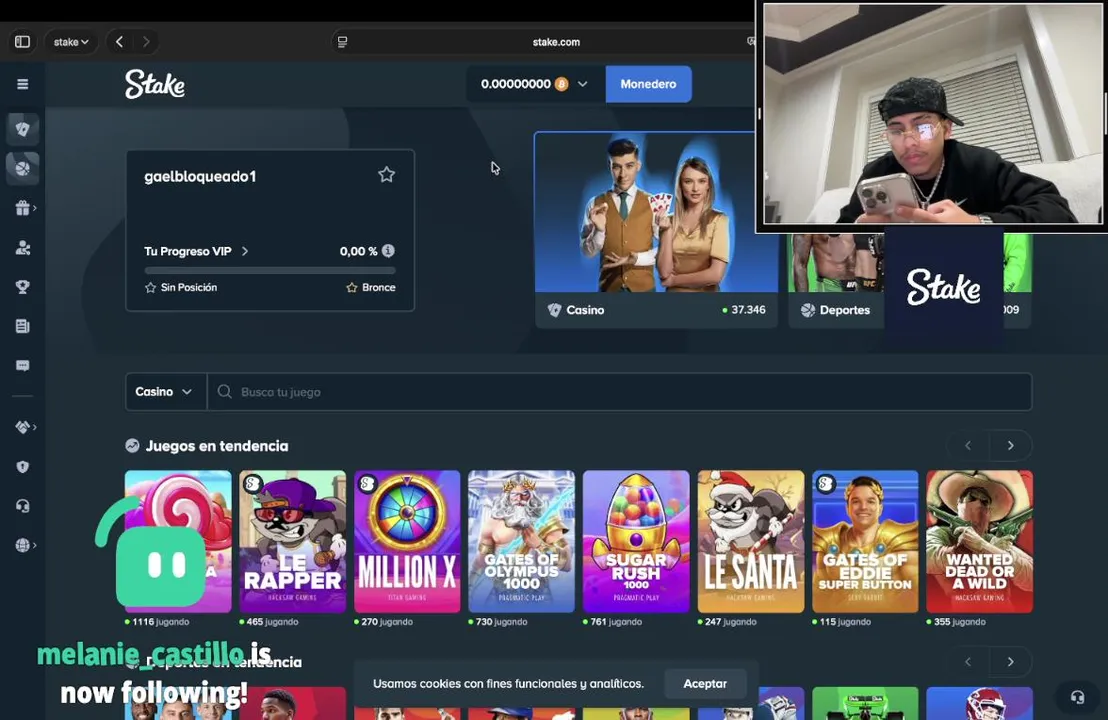Click the search magnifier icon
This screenshot has height=720, width=1108.
pos(225,391)
